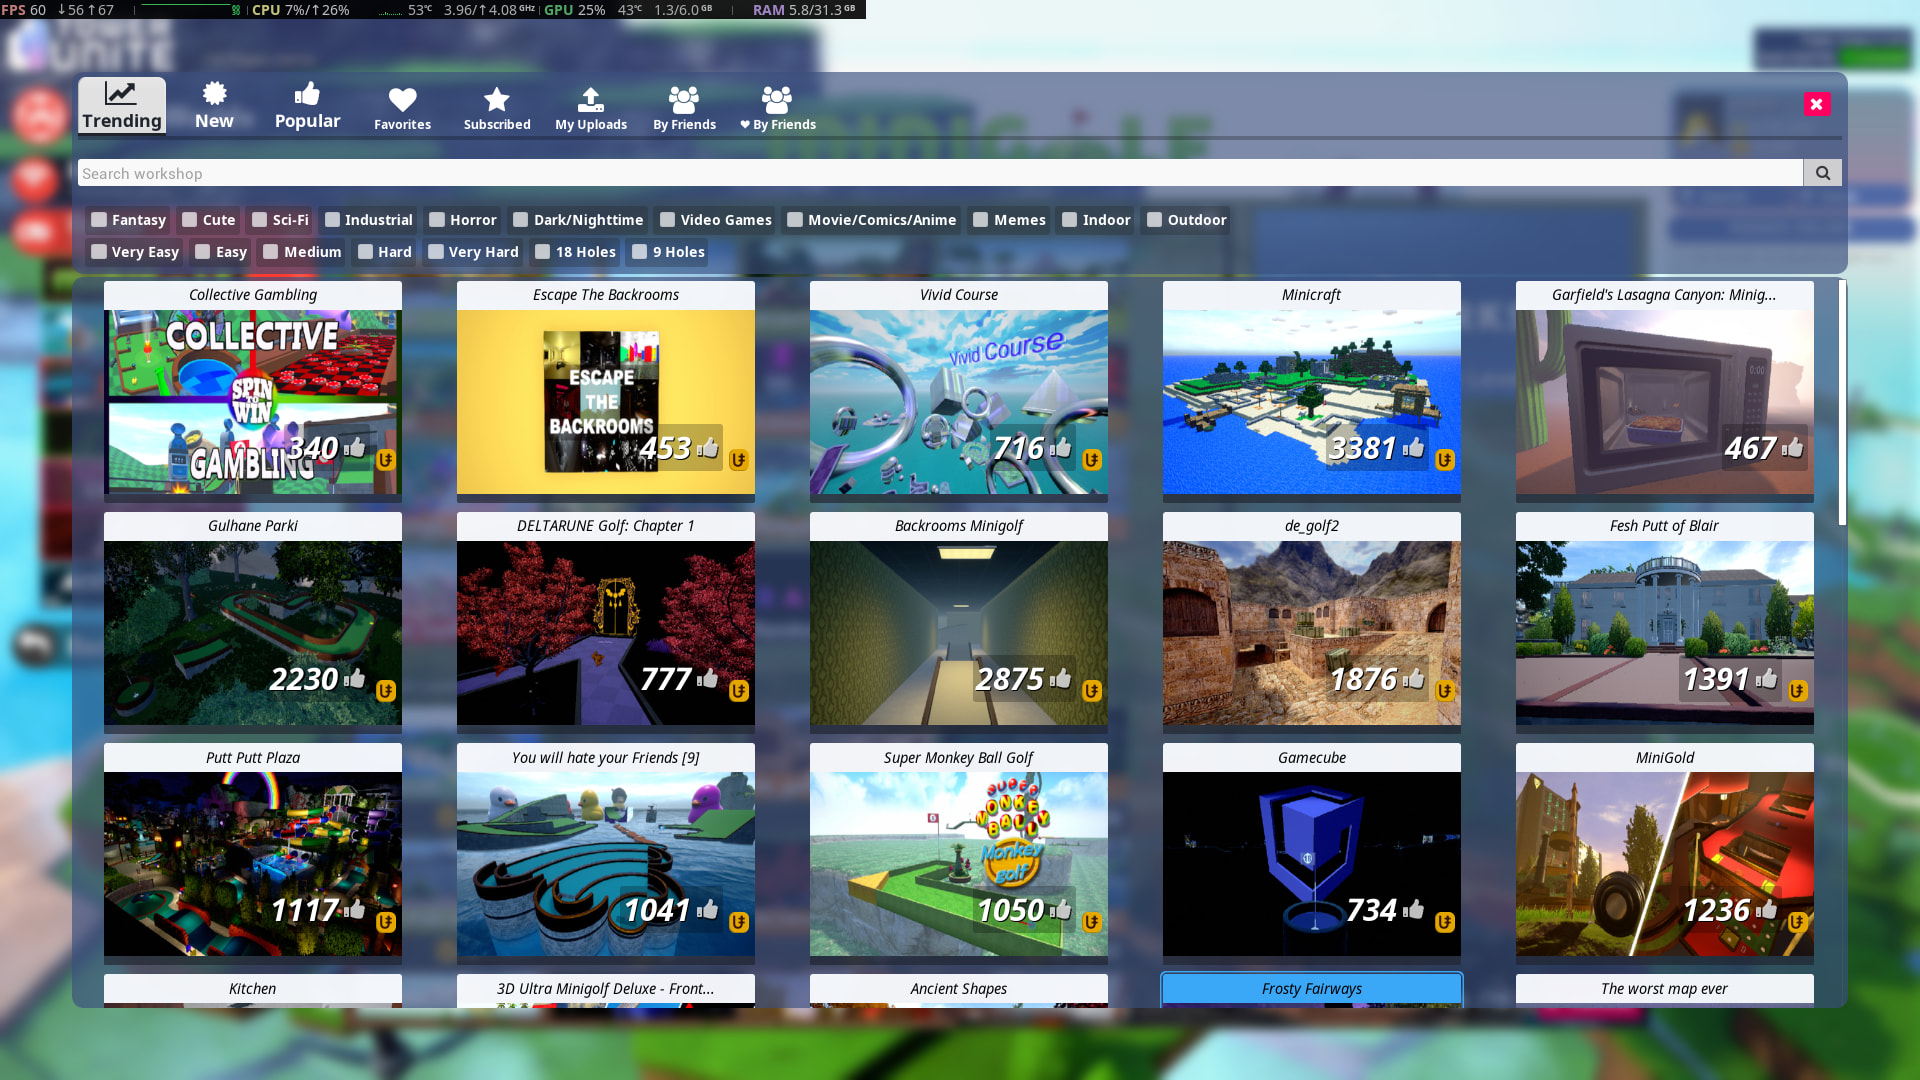Click the thumbs-up icon on Collective Gambling
Screen dimensions: 1920x1080
pyautogui.click(x=355, y=447)
